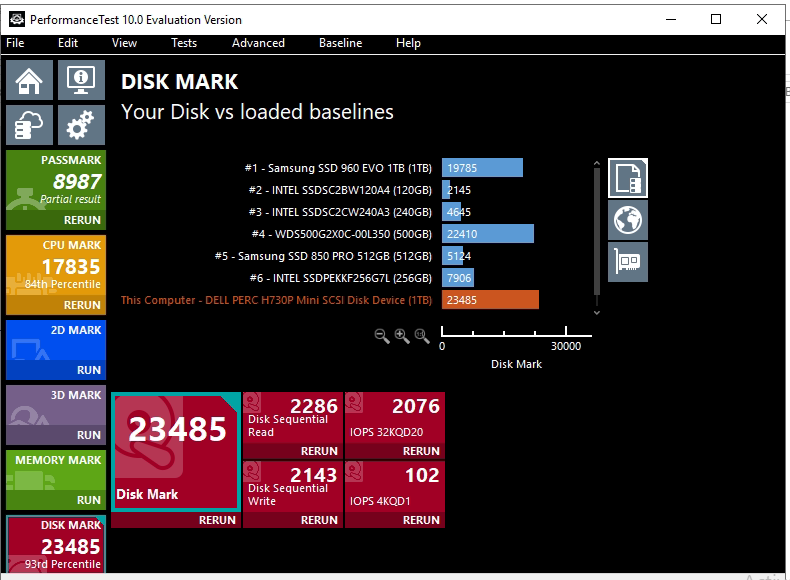Click the 3D Mark tile heading
The image size is (790, 580).
click(x=76, y=395)
